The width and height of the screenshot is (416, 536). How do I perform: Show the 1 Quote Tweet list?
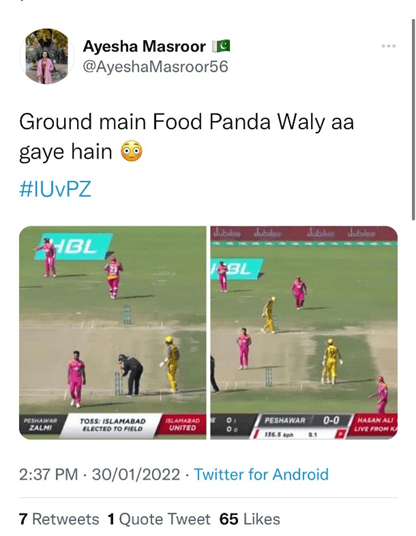[x=159, y=519]
